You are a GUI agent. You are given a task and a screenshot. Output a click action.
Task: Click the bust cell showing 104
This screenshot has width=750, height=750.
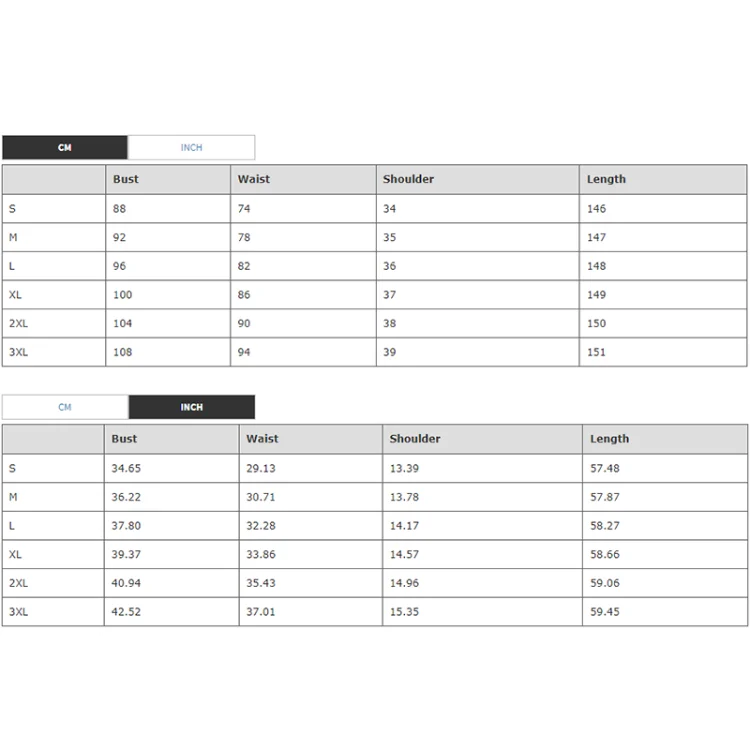[x=123, y=324]
